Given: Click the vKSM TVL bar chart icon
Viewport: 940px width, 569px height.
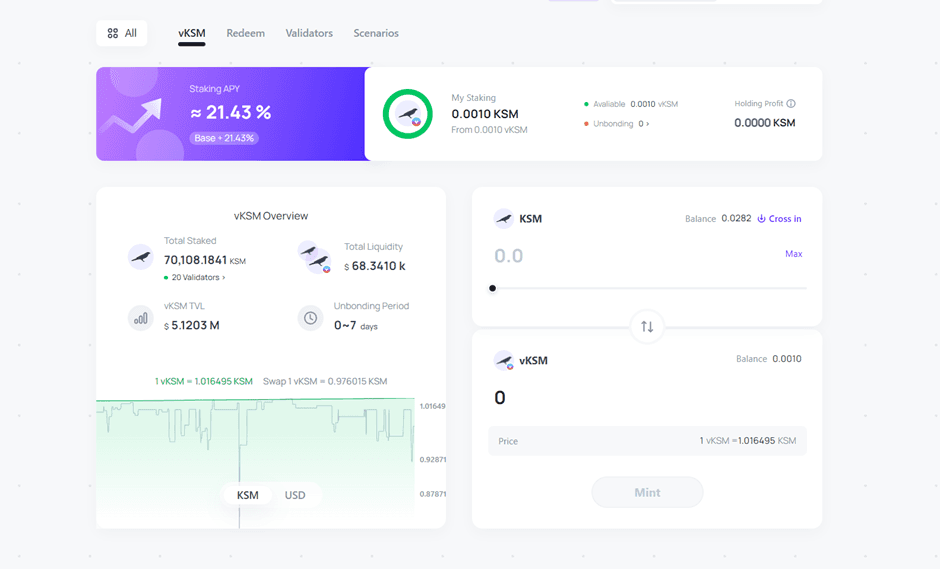Looking at the screenshot, I should pyautogui.click(x=141, y=318).
